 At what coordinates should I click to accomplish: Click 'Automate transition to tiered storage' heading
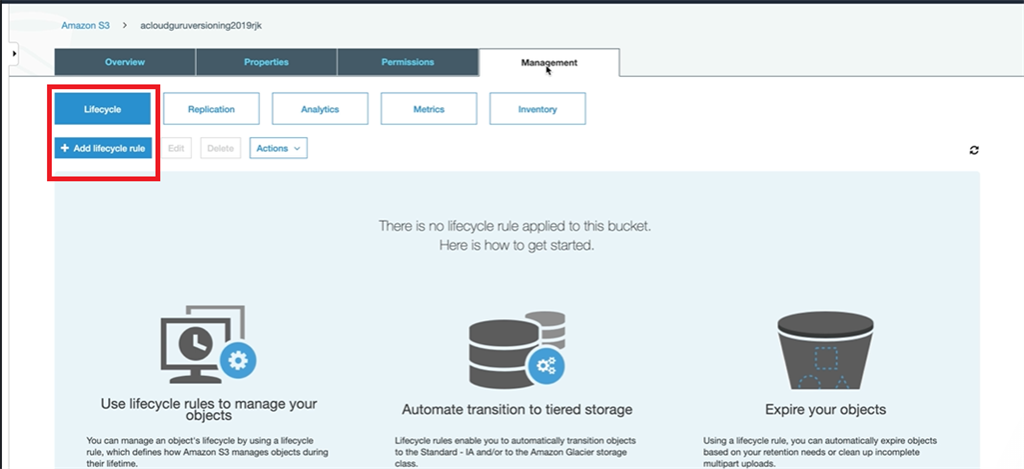(517, 410)
